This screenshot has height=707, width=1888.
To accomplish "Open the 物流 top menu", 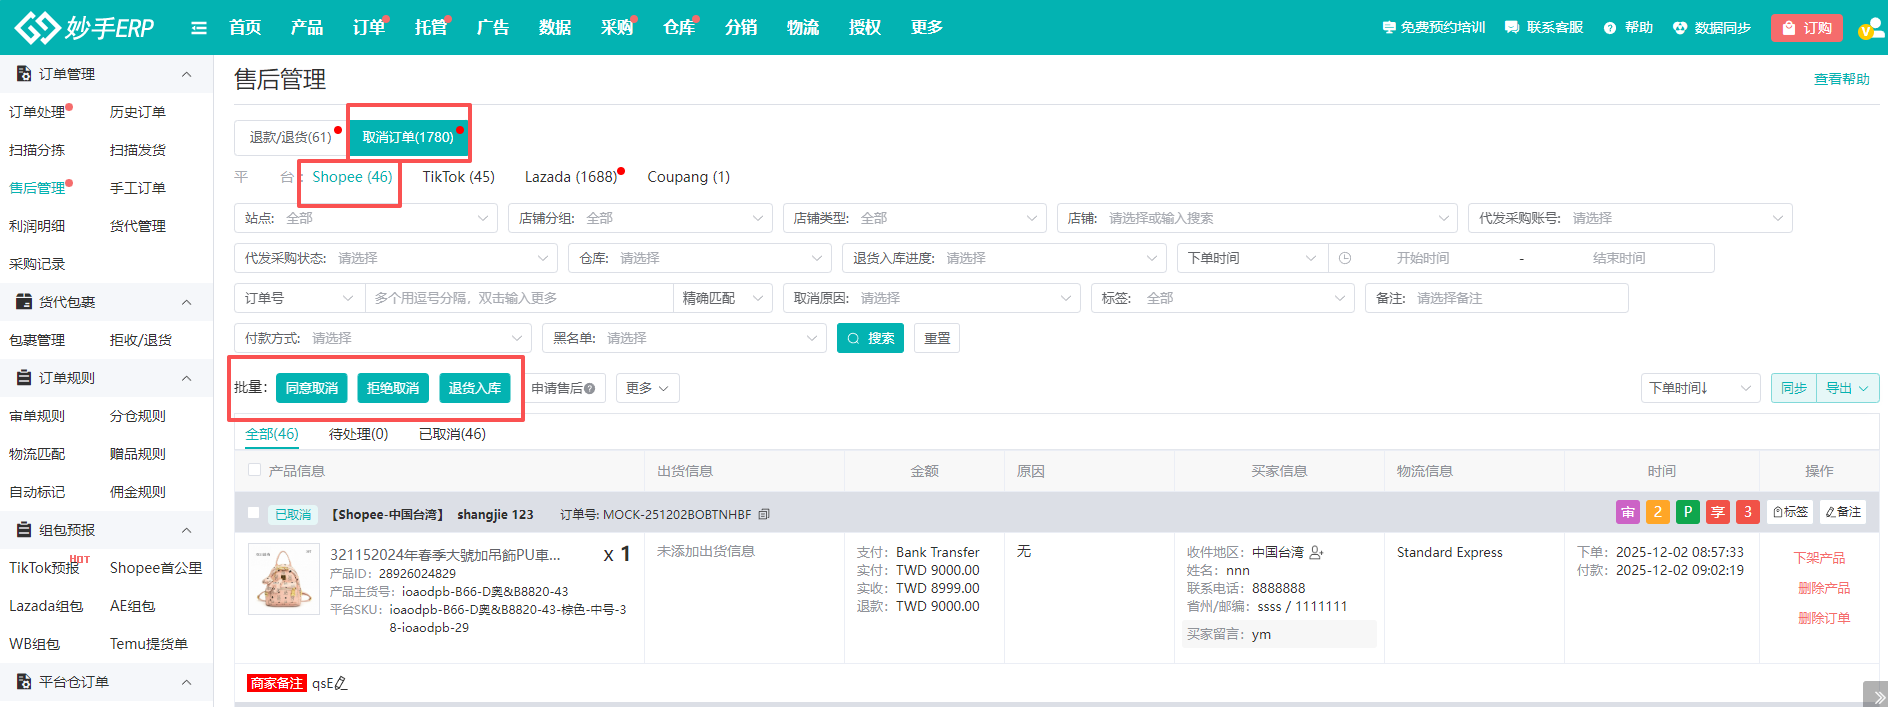I will pos(803,27).
